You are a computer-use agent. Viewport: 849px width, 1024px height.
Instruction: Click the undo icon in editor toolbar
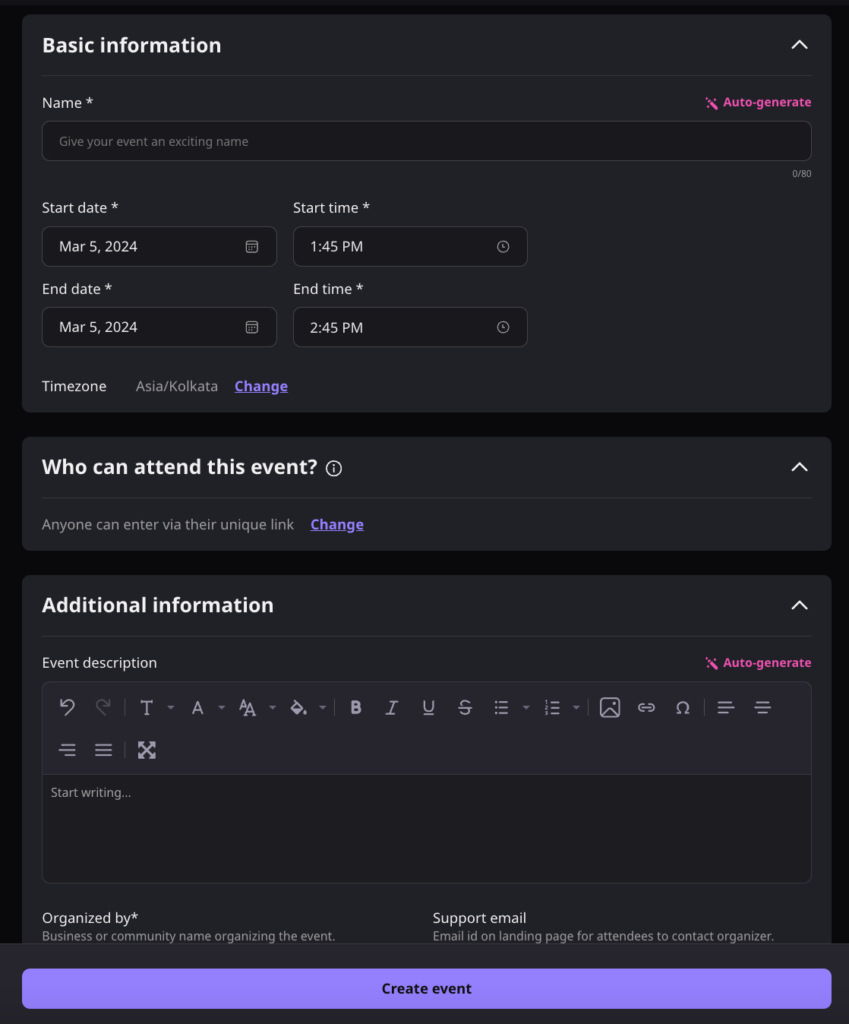click(x=67, y=707)
